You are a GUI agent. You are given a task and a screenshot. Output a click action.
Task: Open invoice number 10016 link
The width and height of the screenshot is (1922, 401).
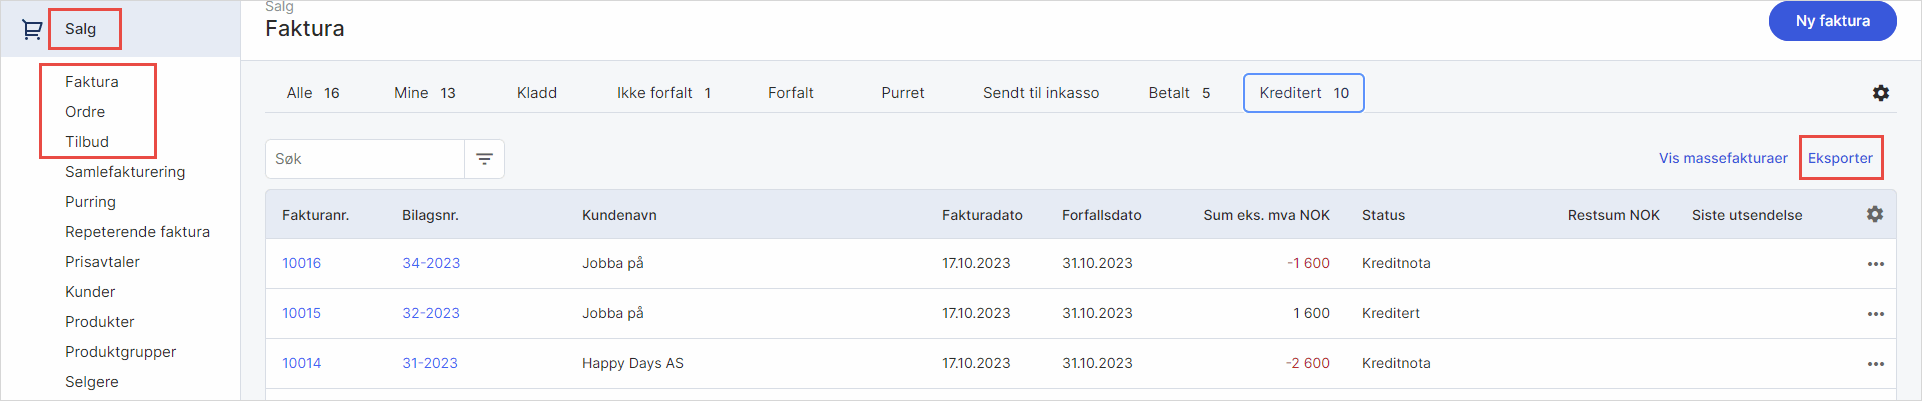point(301,263)
